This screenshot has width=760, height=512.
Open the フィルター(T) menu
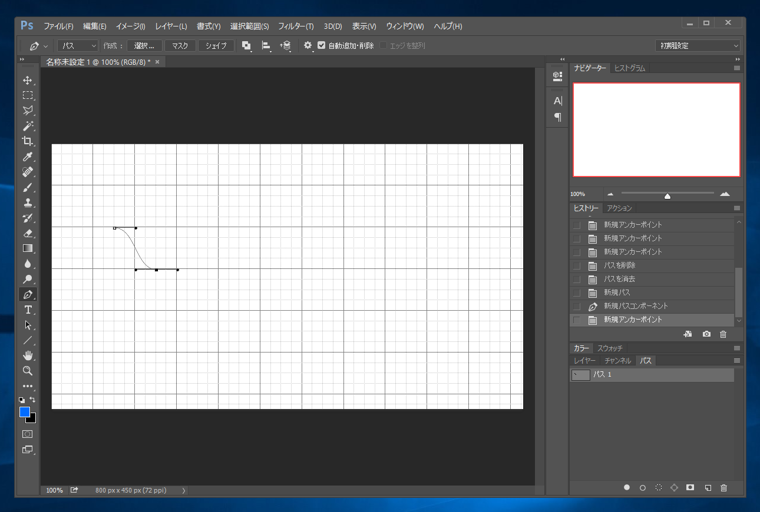pos(295,26)
